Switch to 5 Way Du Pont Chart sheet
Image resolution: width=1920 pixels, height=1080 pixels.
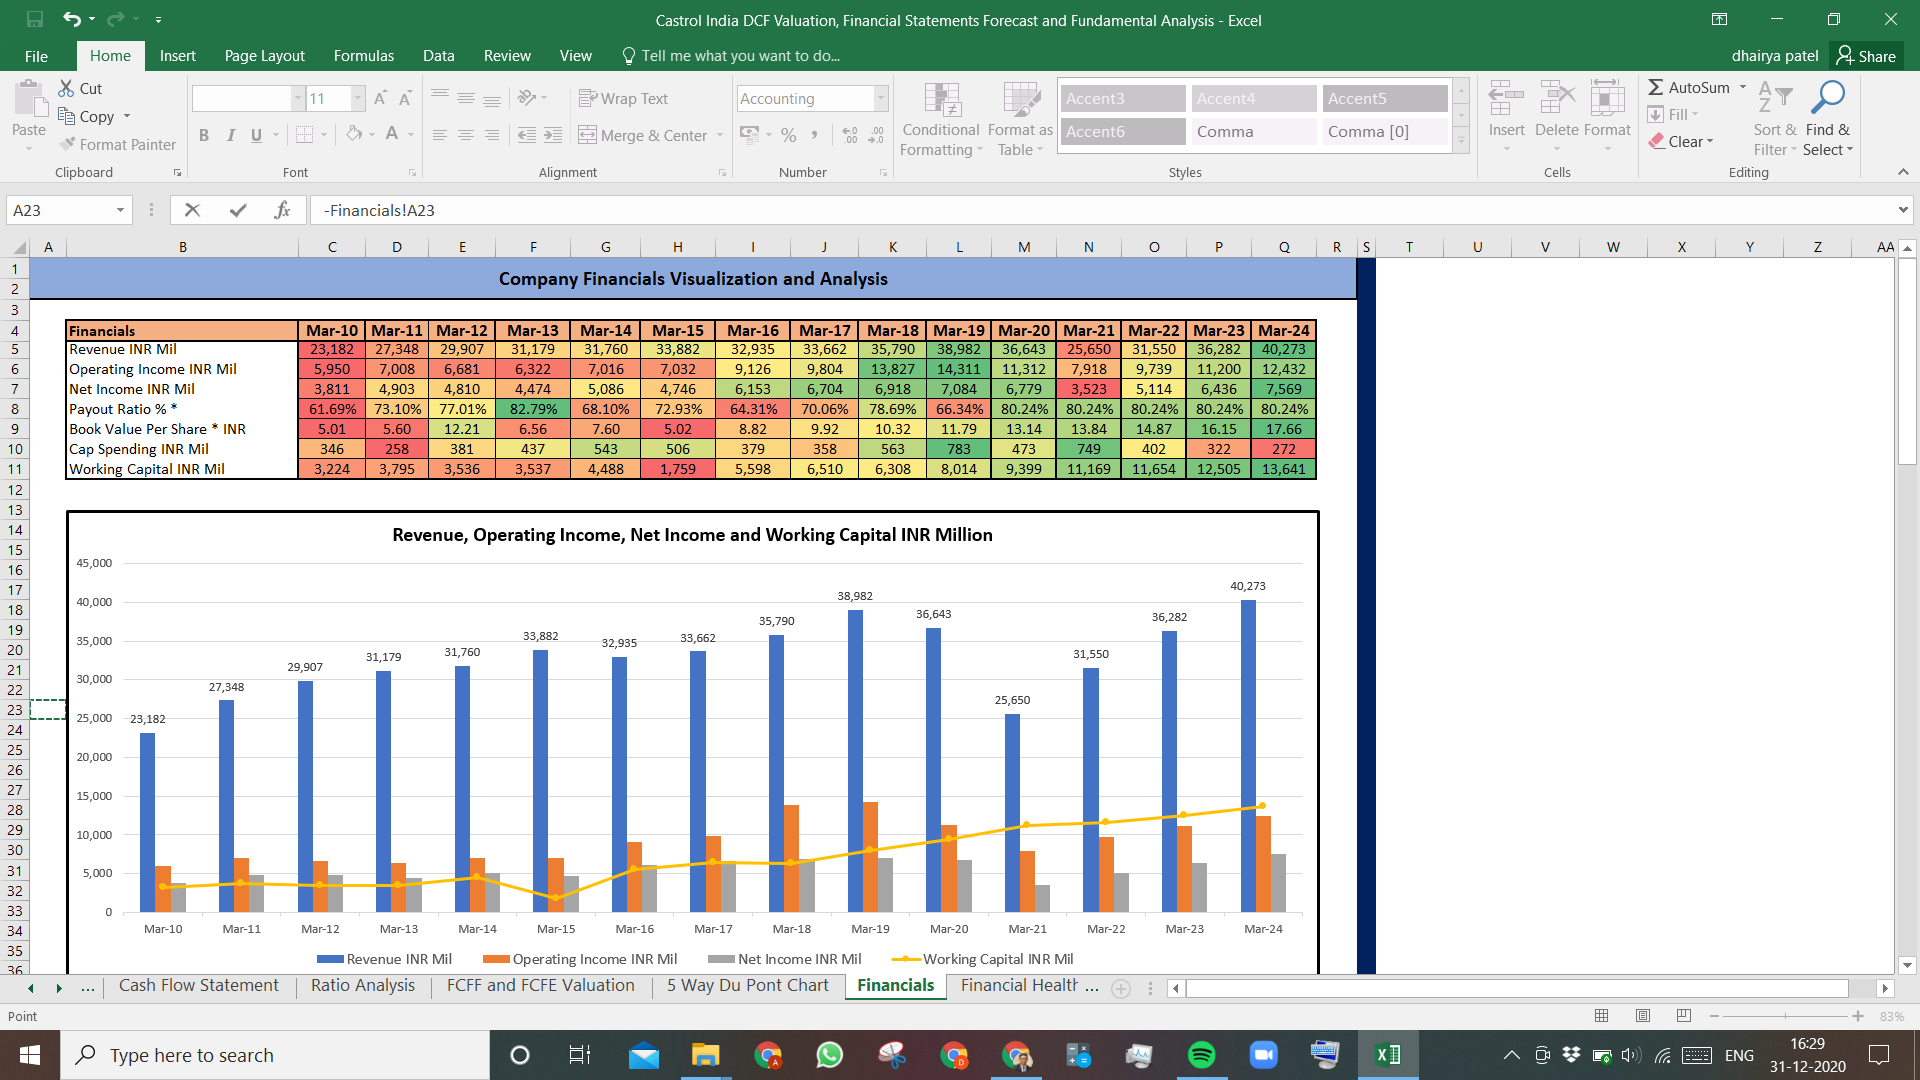[748, 986]
